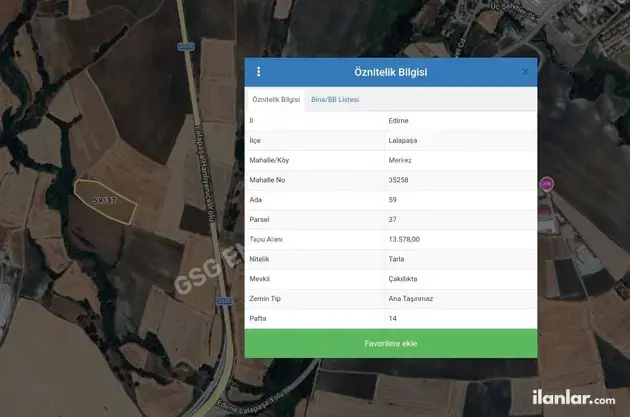Image resolution: width=630 pixels, height=417 pixels.
Task: Close the Öznitelik Bilgisi dialog
Action: 525,72
